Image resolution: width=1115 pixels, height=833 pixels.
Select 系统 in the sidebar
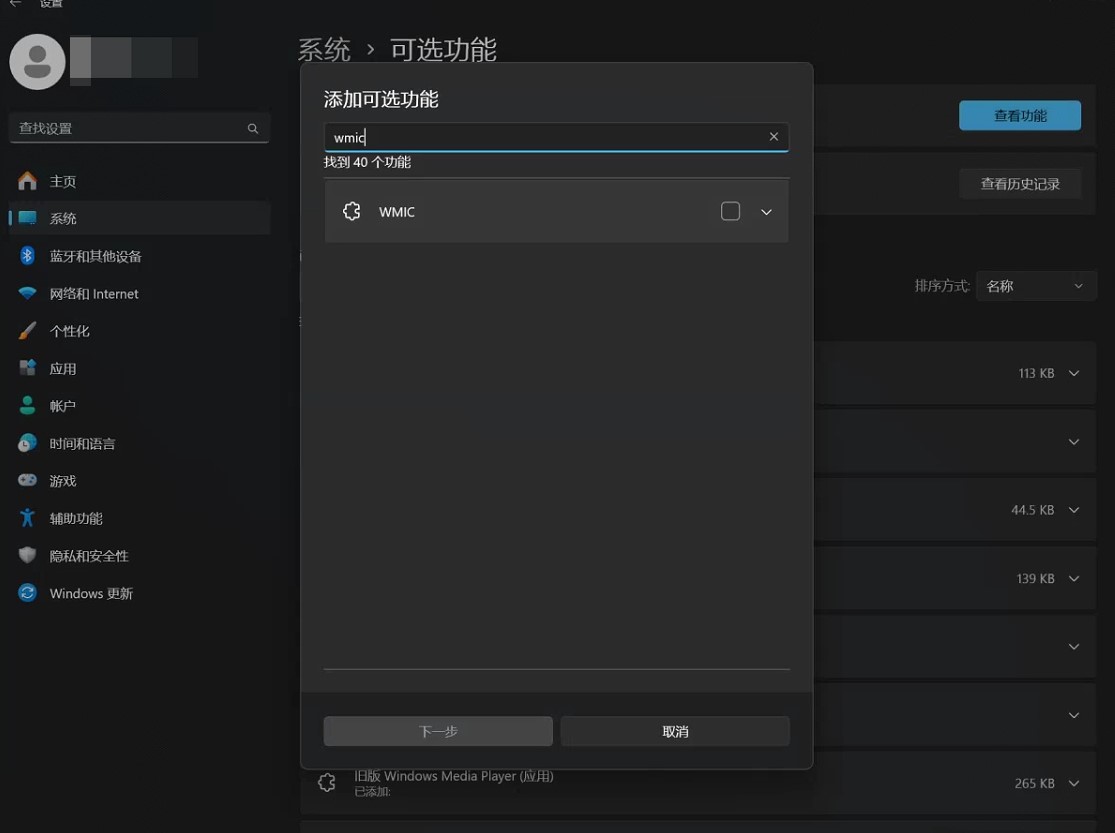pyautogui.click(x=139, y=218)
